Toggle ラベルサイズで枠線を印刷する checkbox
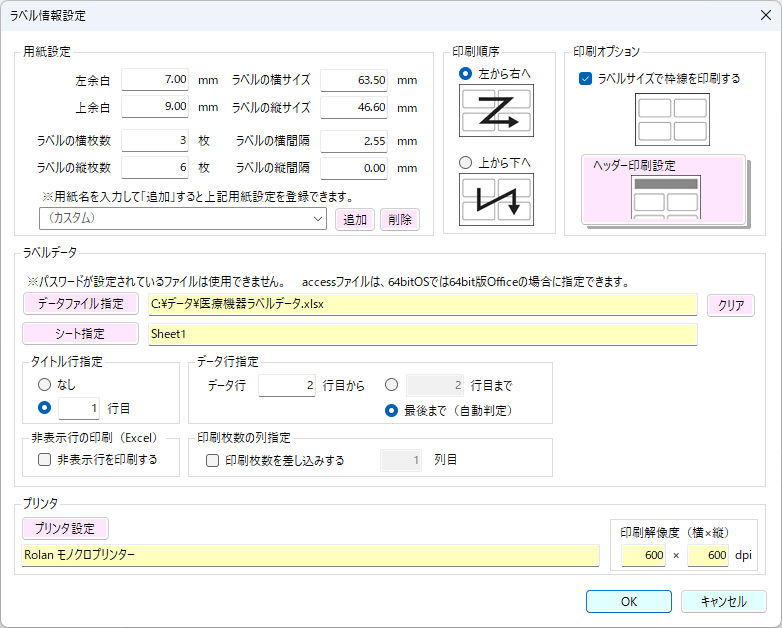 tap(586, 78)
